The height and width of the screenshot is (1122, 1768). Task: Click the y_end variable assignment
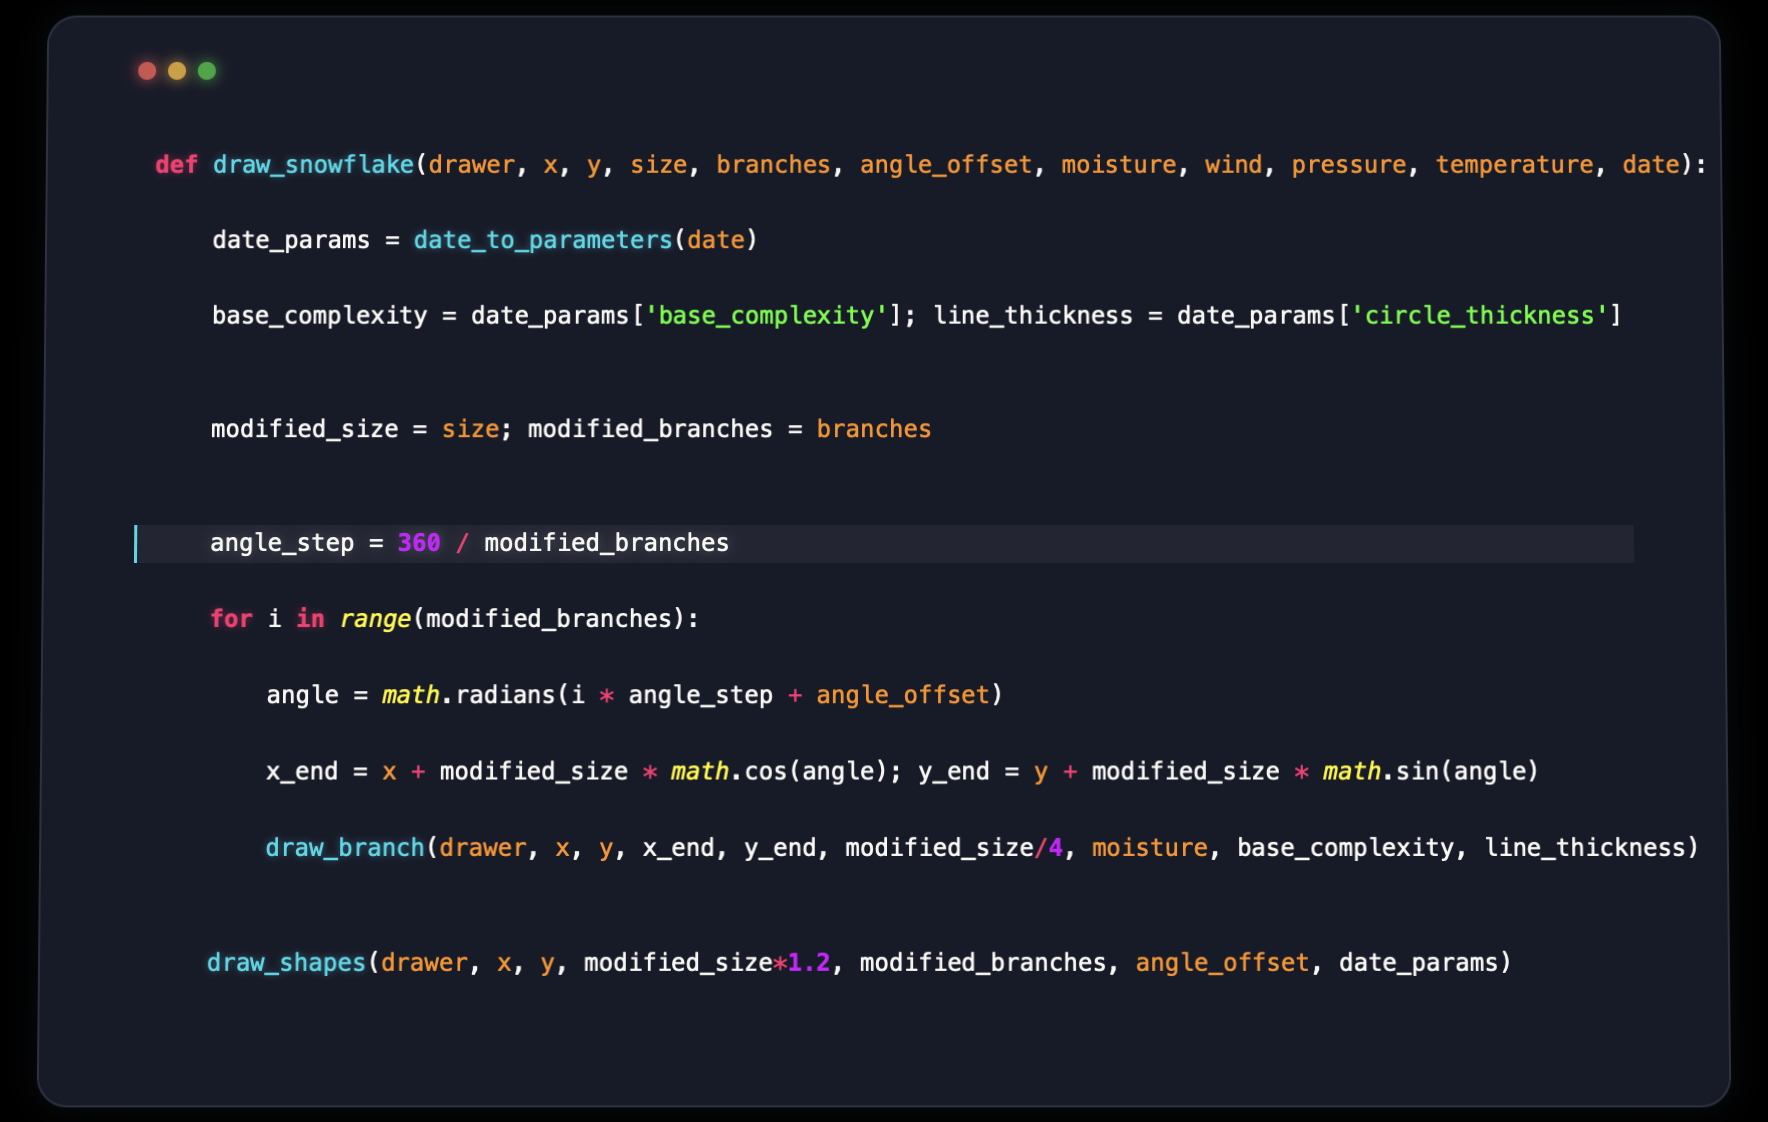pyautogui.click(x=953, y=772)
